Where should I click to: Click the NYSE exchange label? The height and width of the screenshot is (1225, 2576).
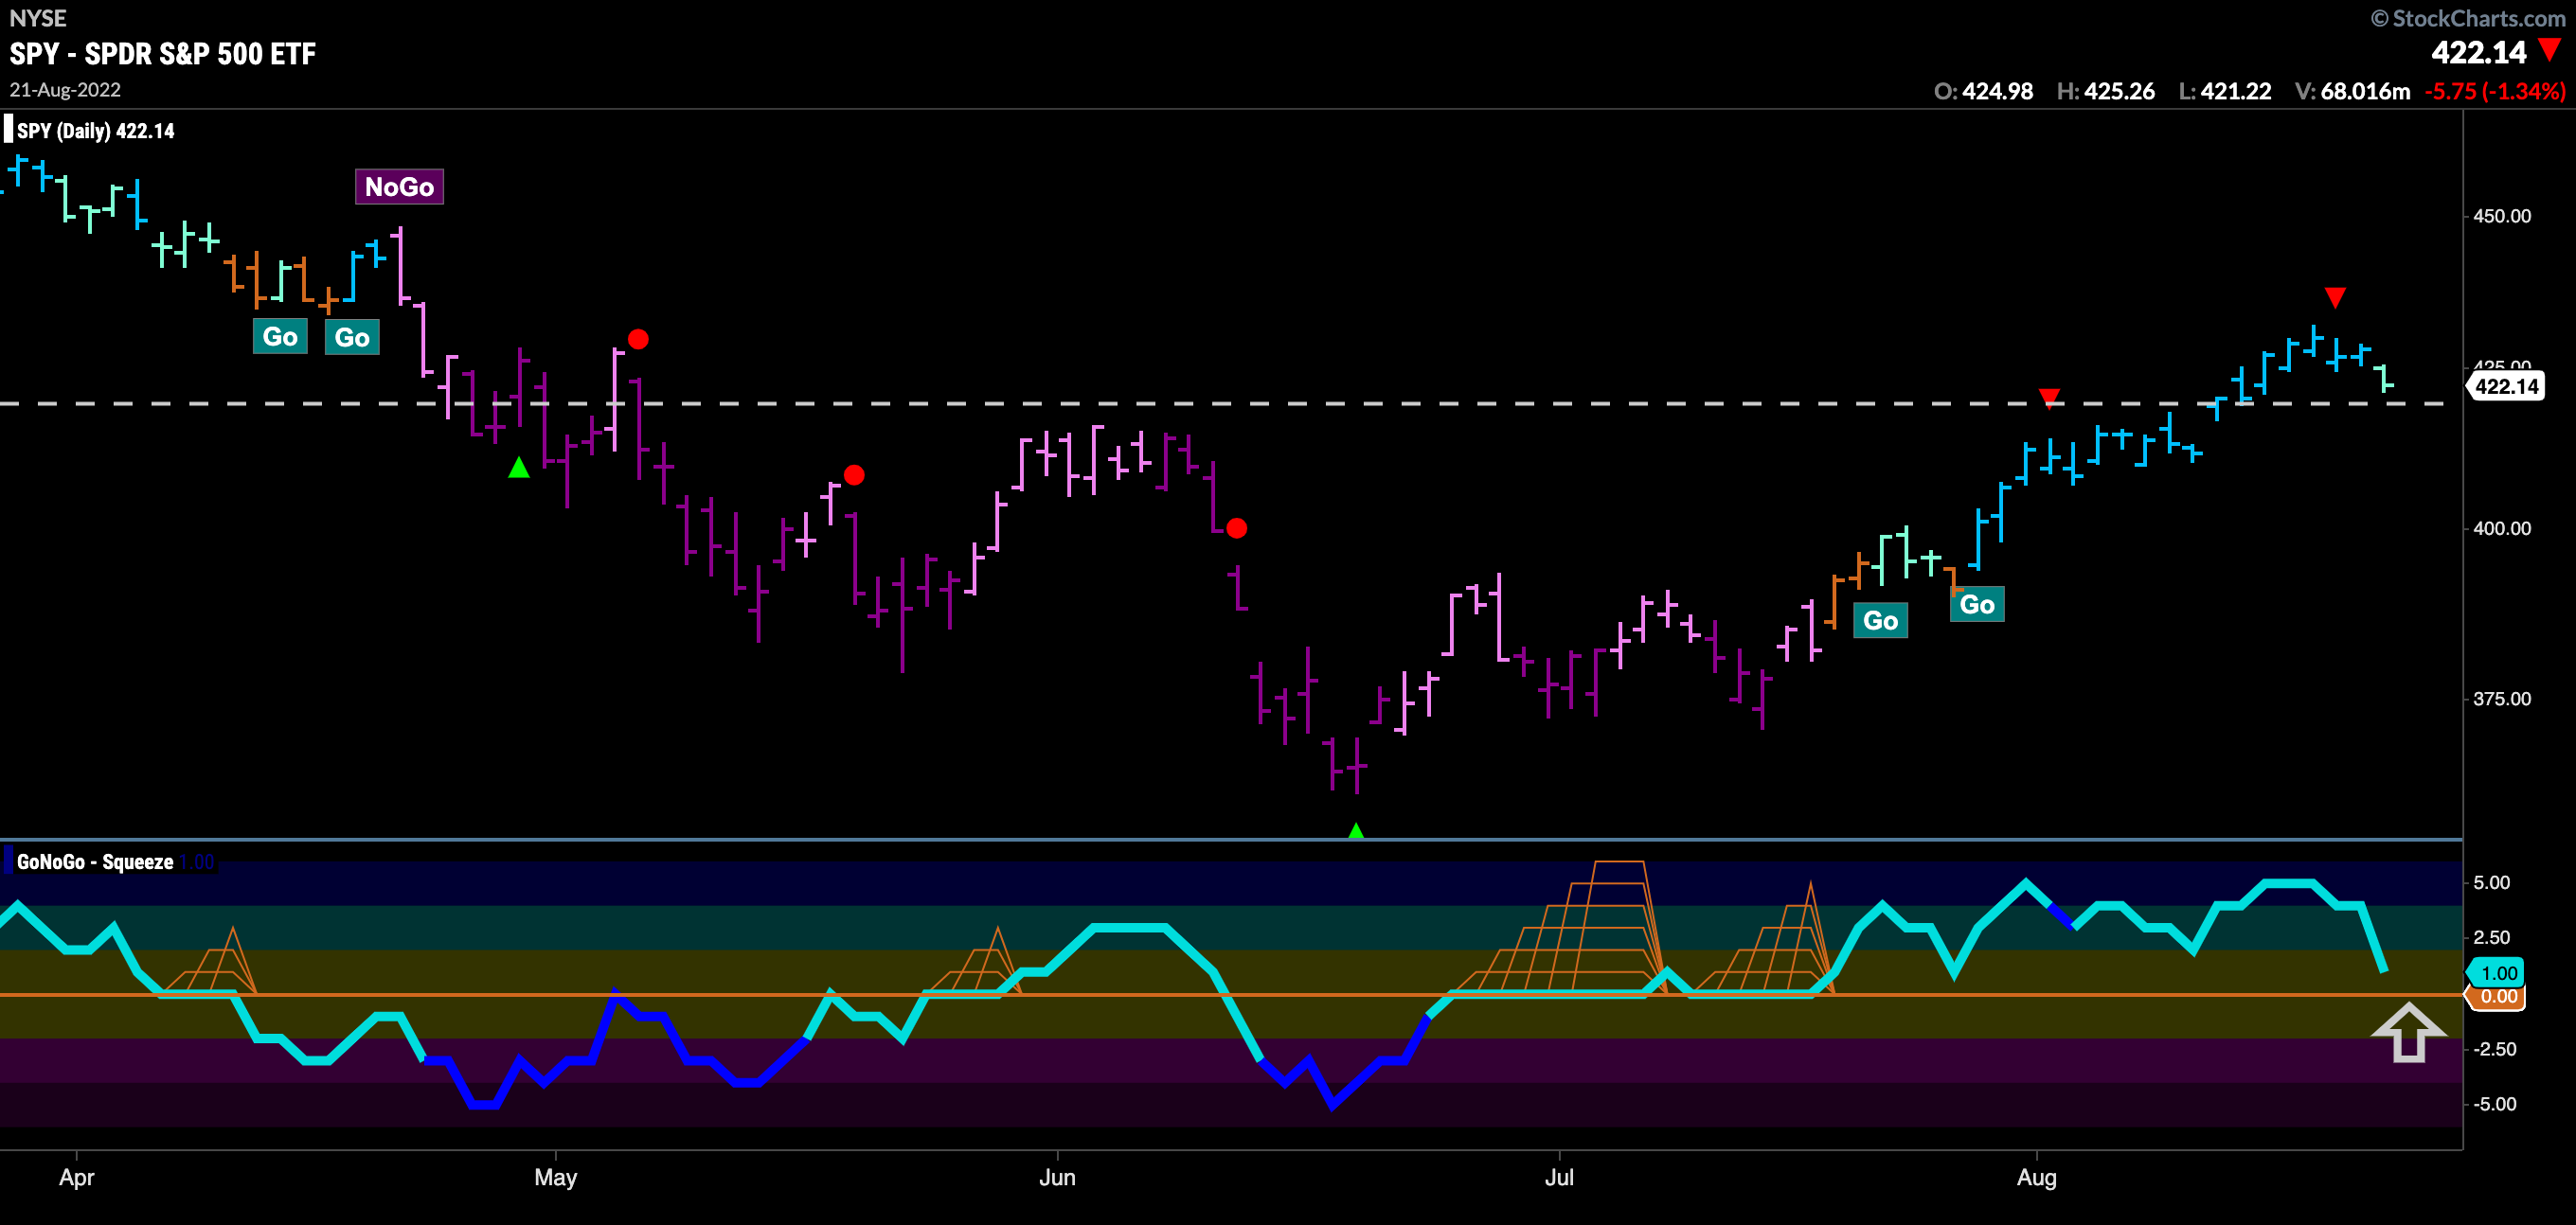38,18
